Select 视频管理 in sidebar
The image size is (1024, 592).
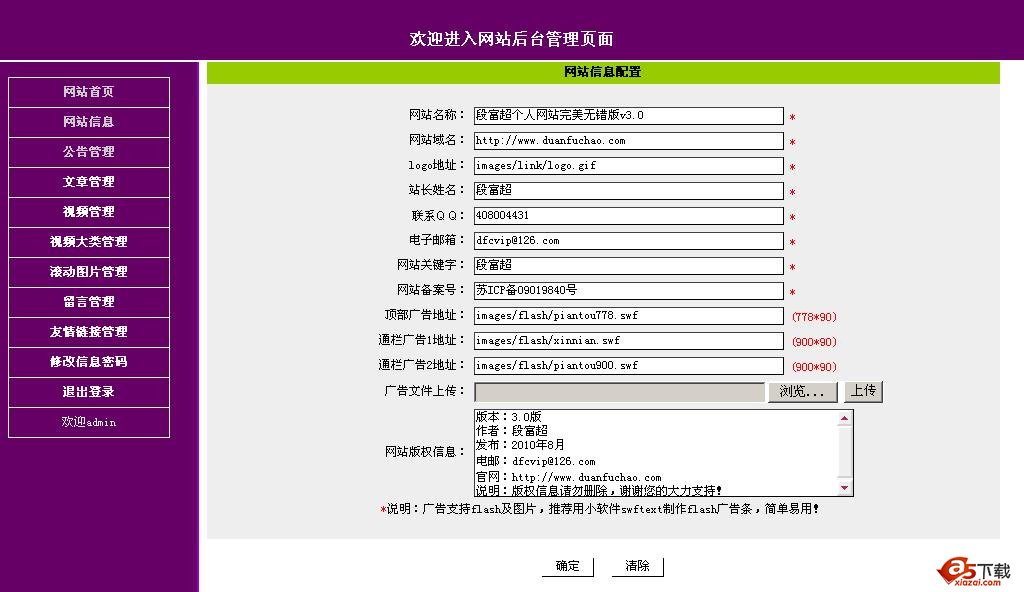pos(89,212)
